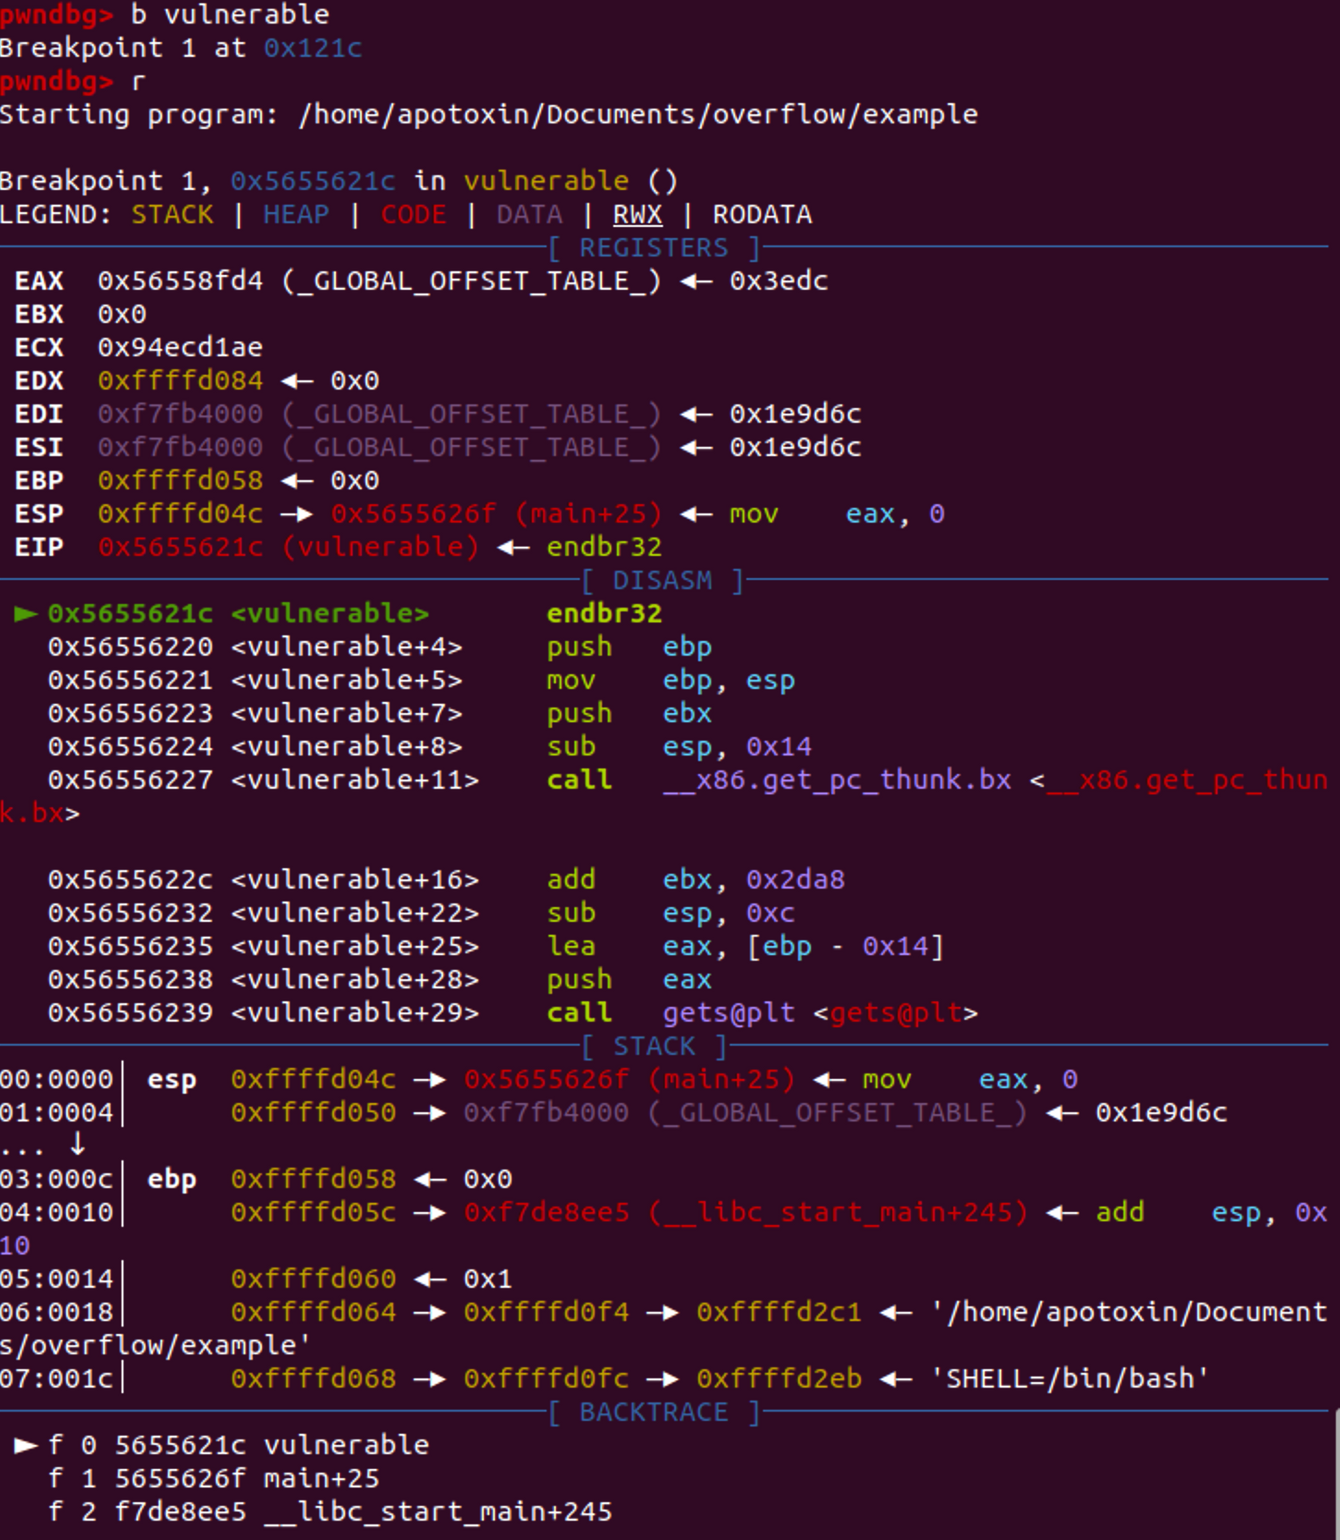Click the terminal scrollbar at the right edge
Viewport: 1340px width, 1540px height.
pos(1335,1470)
